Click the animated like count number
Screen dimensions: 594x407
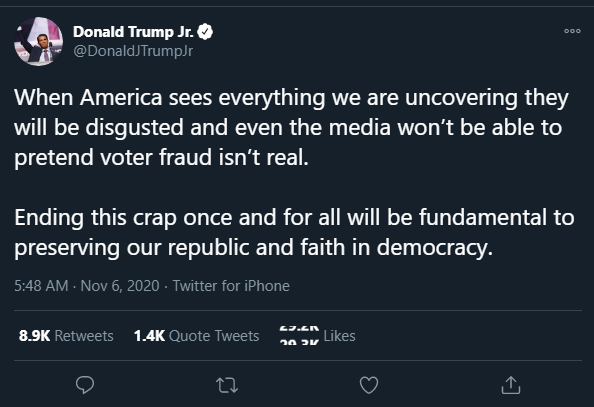tap(299, 335)
